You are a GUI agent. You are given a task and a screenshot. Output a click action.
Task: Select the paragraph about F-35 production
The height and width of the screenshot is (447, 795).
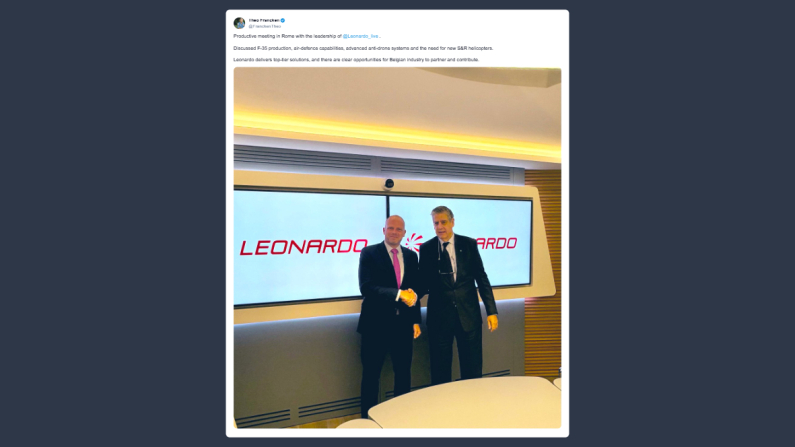pos(363,48)
